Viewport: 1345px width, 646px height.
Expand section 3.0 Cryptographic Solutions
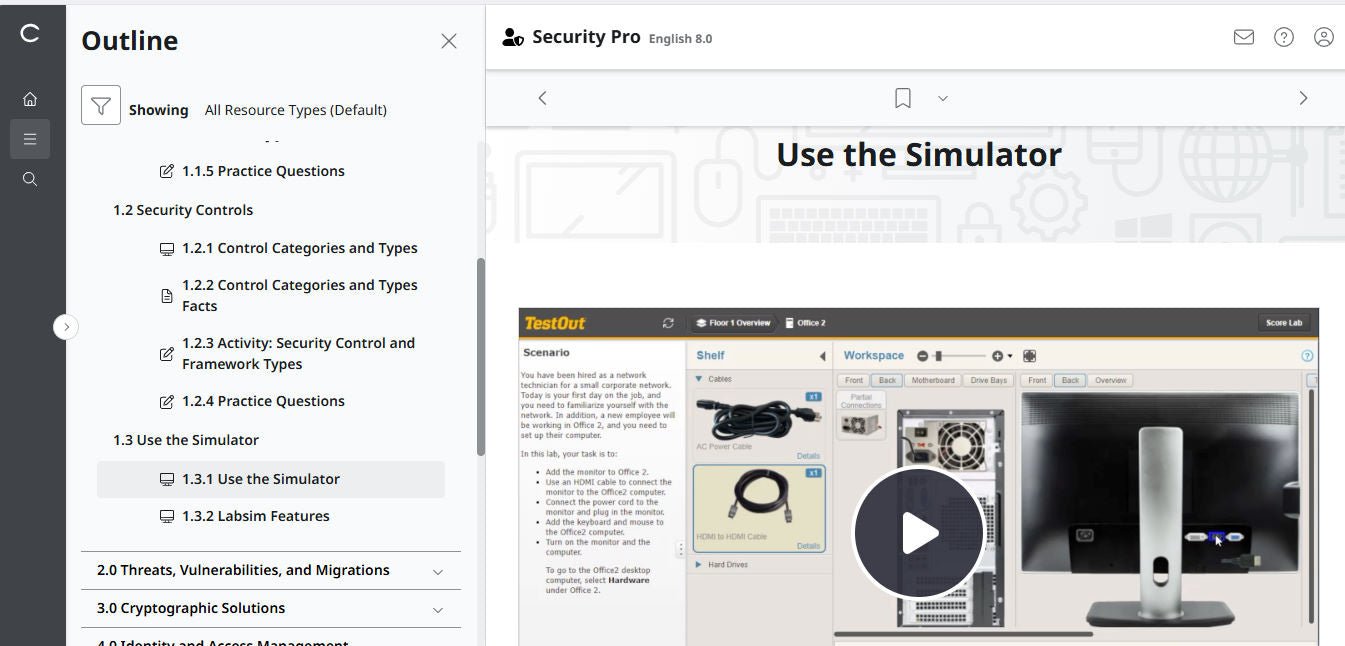(437, 609)
